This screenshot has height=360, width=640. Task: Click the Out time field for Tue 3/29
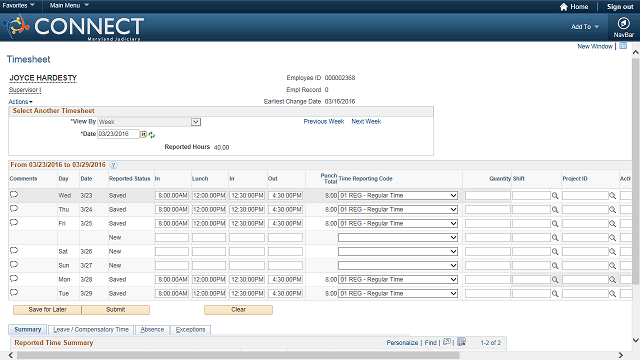point(285,293)
